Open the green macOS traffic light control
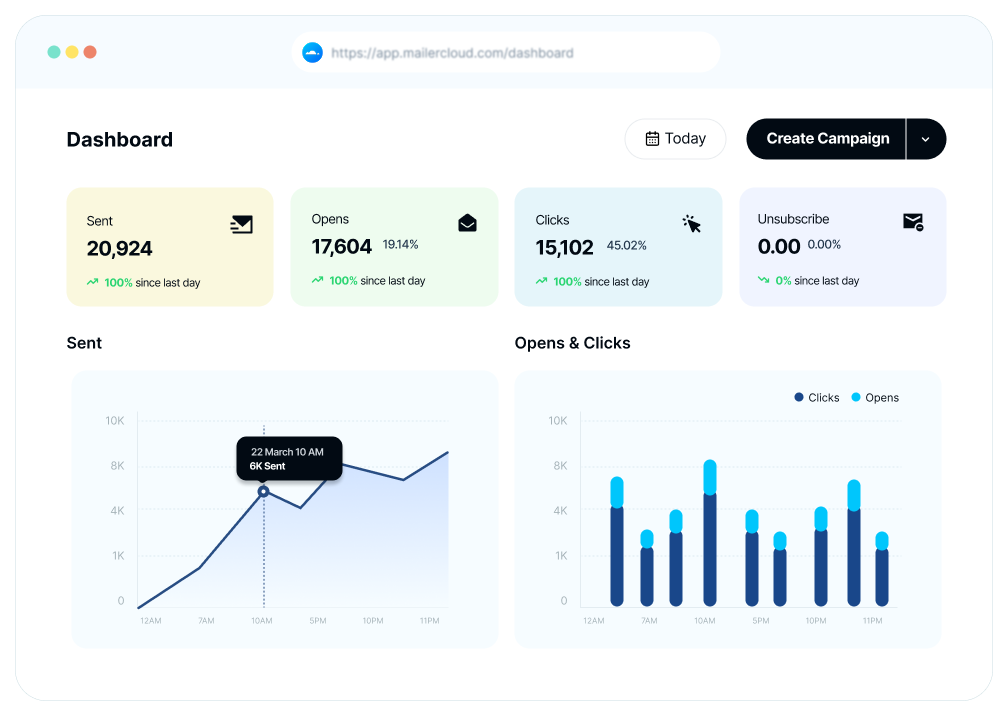Image resolution: width=1008 pixels, height=716 pixels. 55,51
